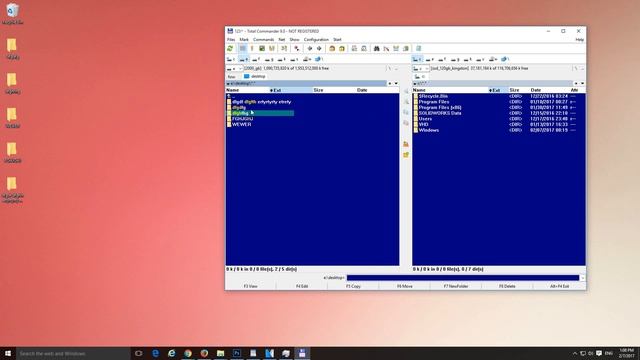Click the forward arrow toolbar icon

(x=319, y=49)
